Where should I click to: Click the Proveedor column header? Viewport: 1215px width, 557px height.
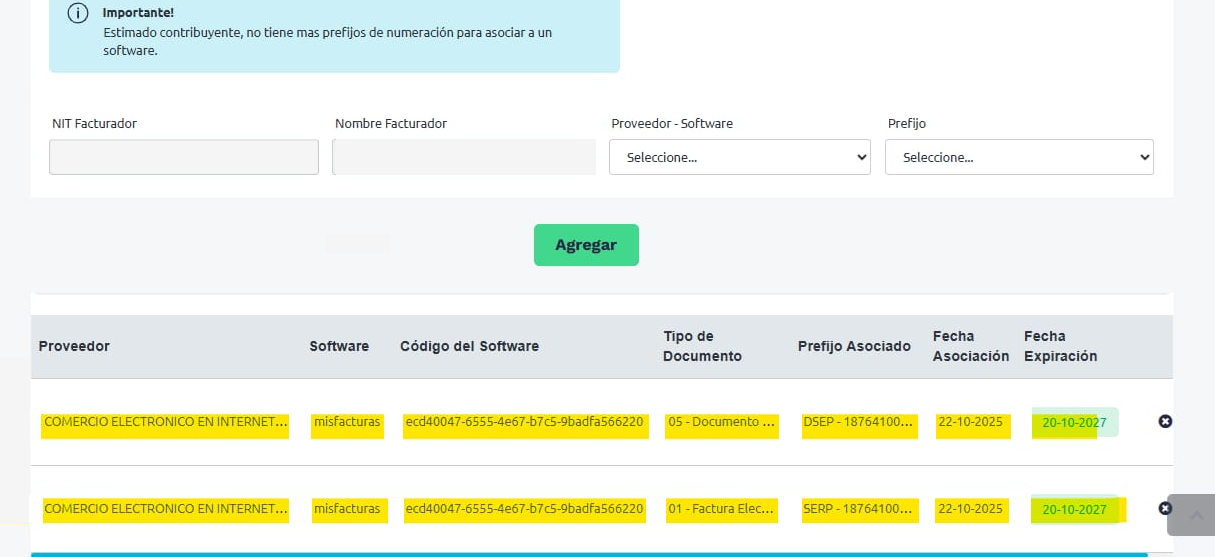click(74, 346)
